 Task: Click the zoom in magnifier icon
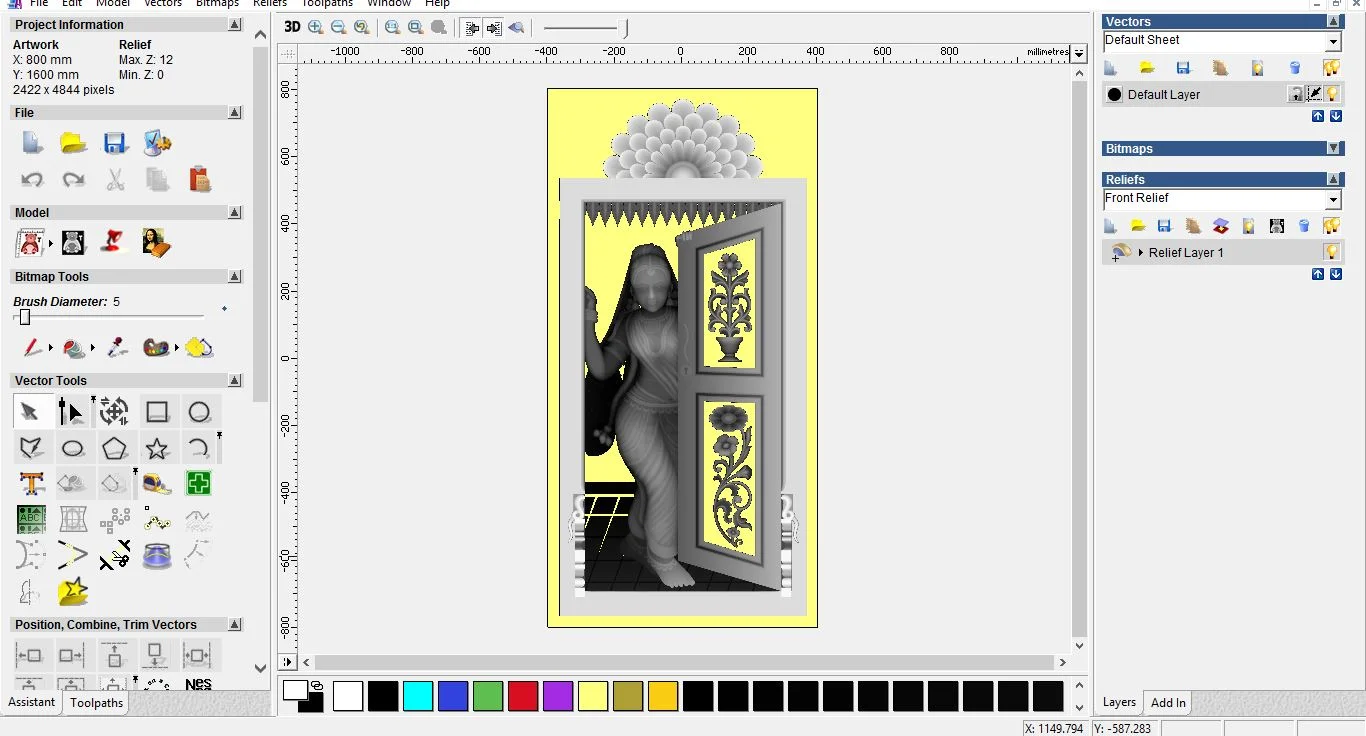tap(316, 27)
